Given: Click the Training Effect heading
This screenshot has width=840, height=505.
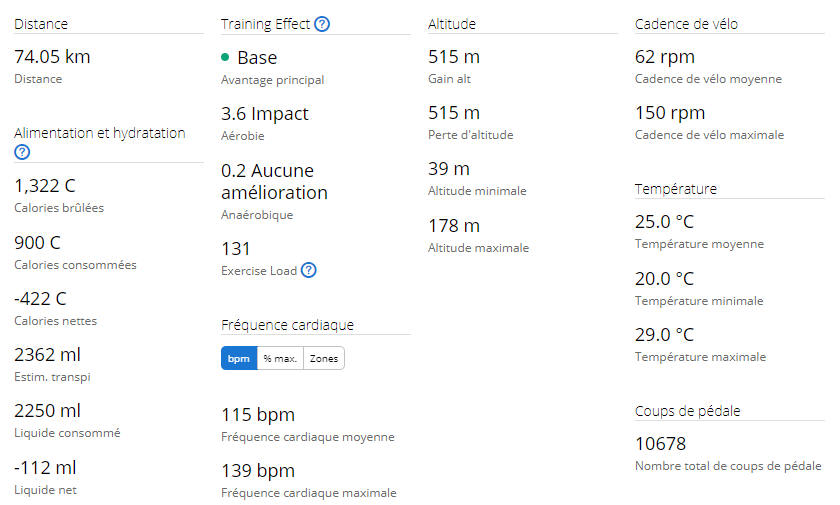Looking at the screenshot, I should (x=265, y=24).
